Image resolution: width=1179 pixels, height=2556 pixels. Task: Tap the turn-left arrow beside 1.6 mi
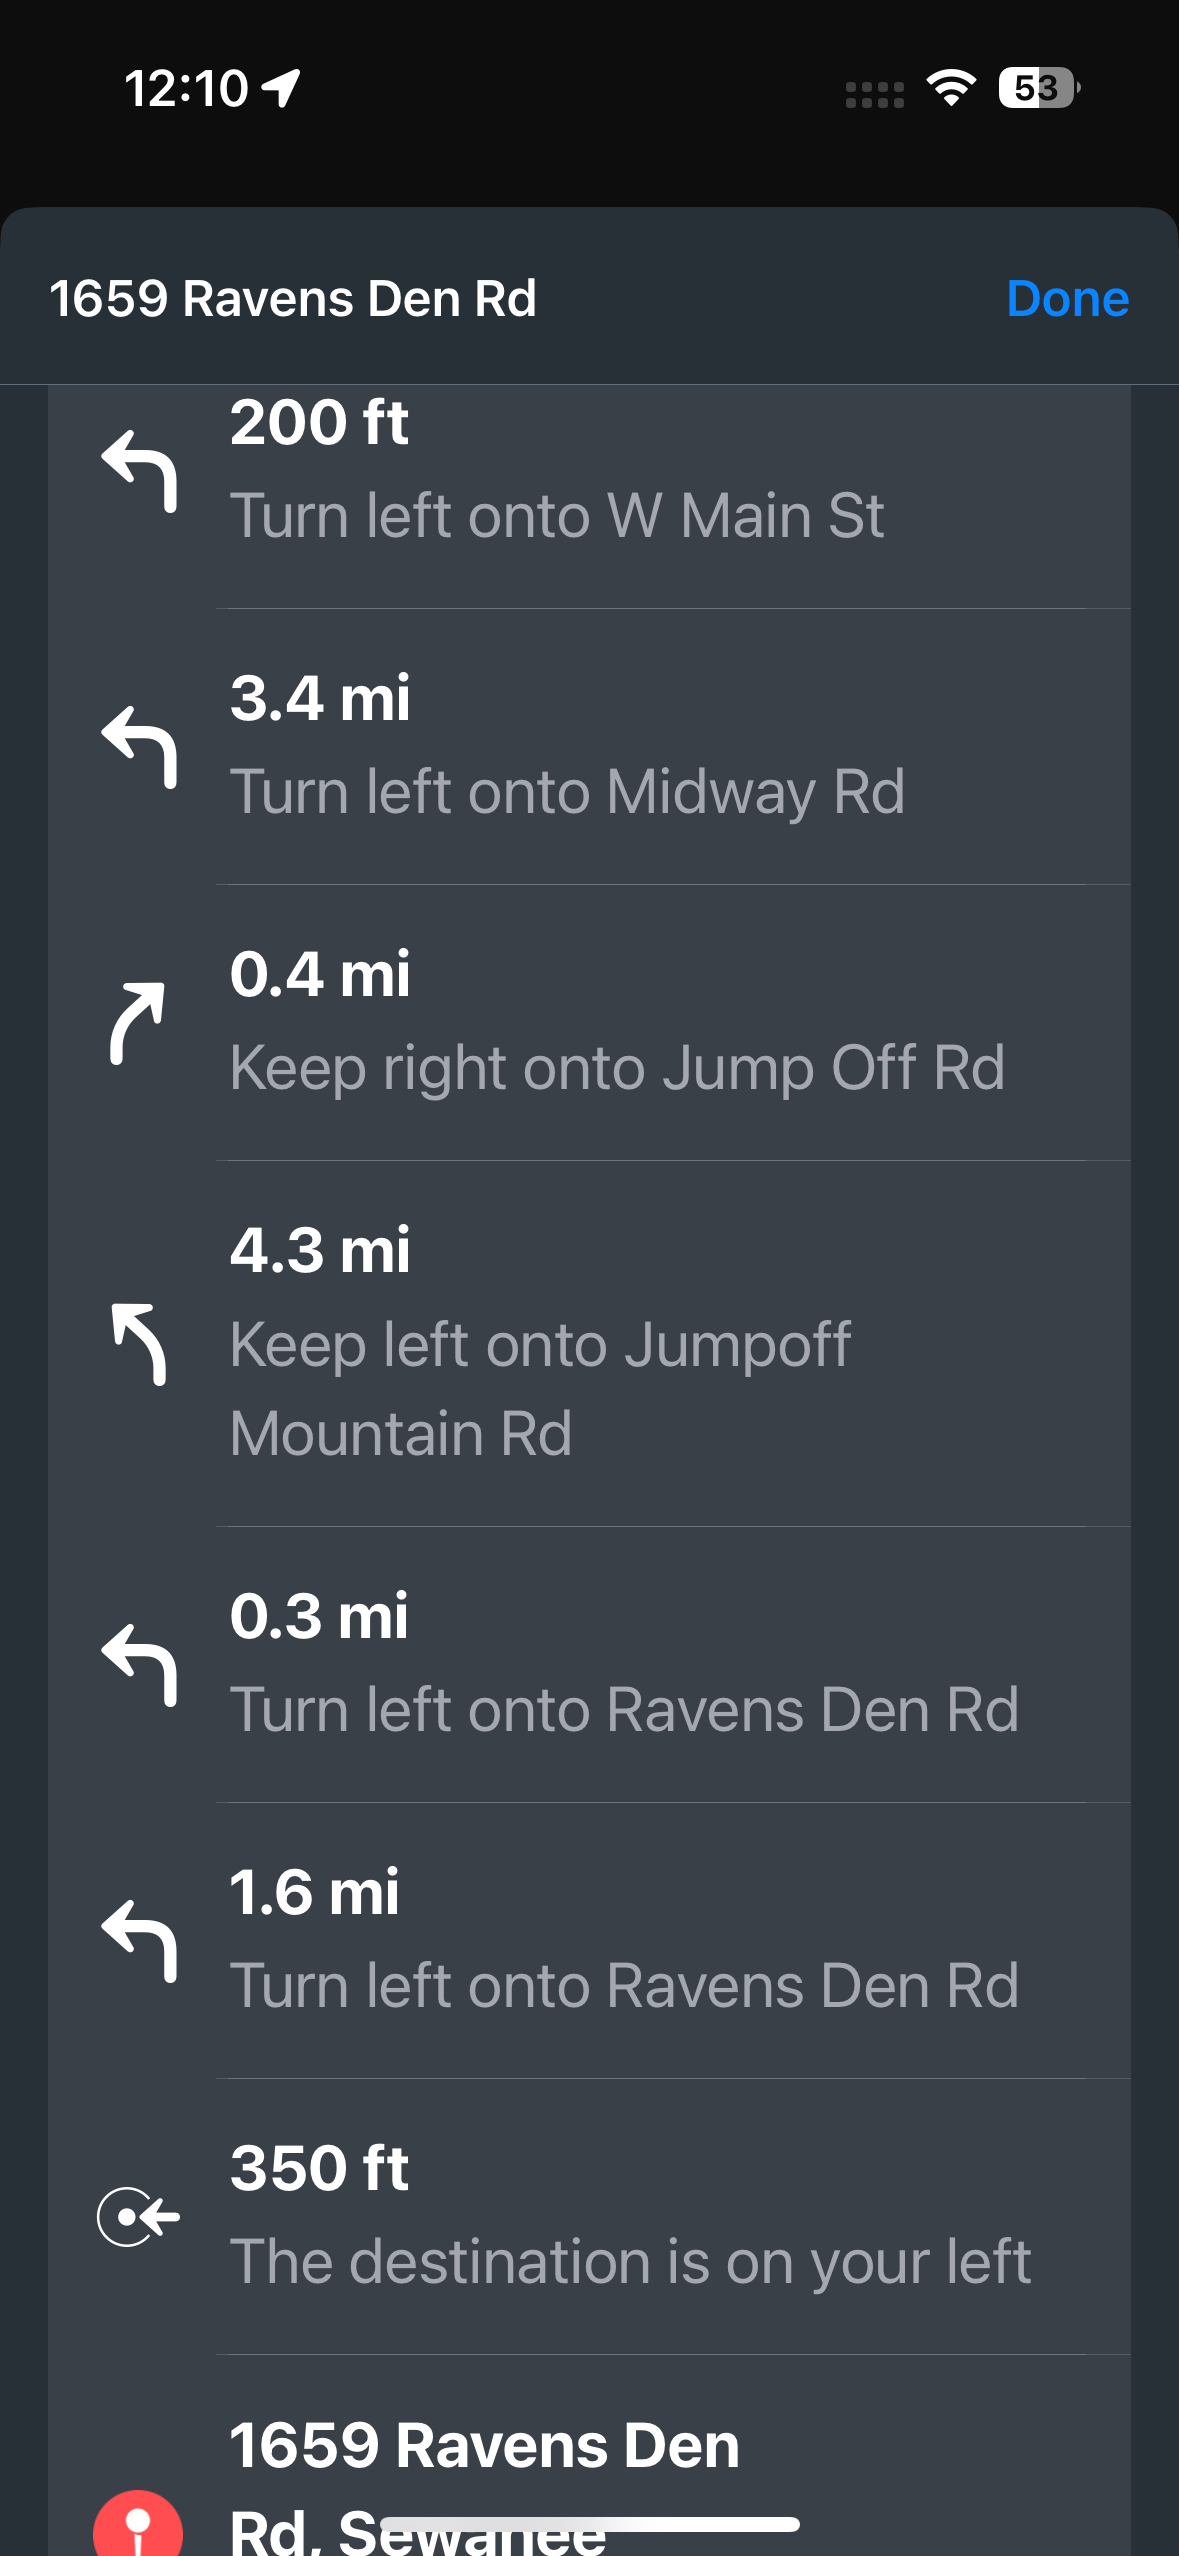140,1940
